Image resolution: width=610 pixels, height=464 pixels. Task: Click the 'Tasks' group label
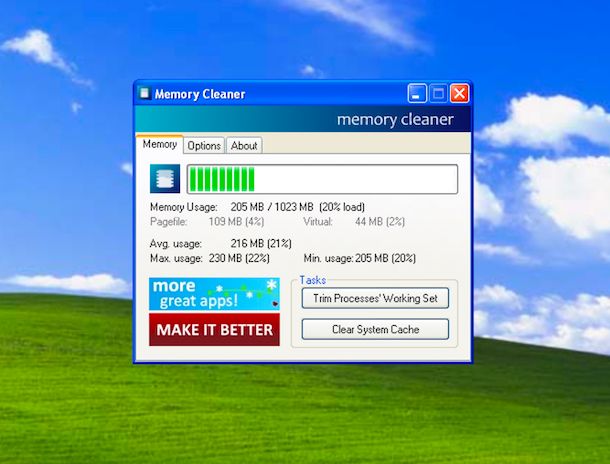tap(312, 280)
